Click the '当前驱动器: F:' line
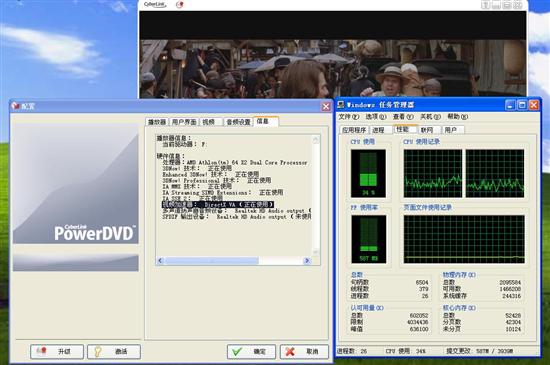Viewport: 550px width, 365px height. (185, 144)
